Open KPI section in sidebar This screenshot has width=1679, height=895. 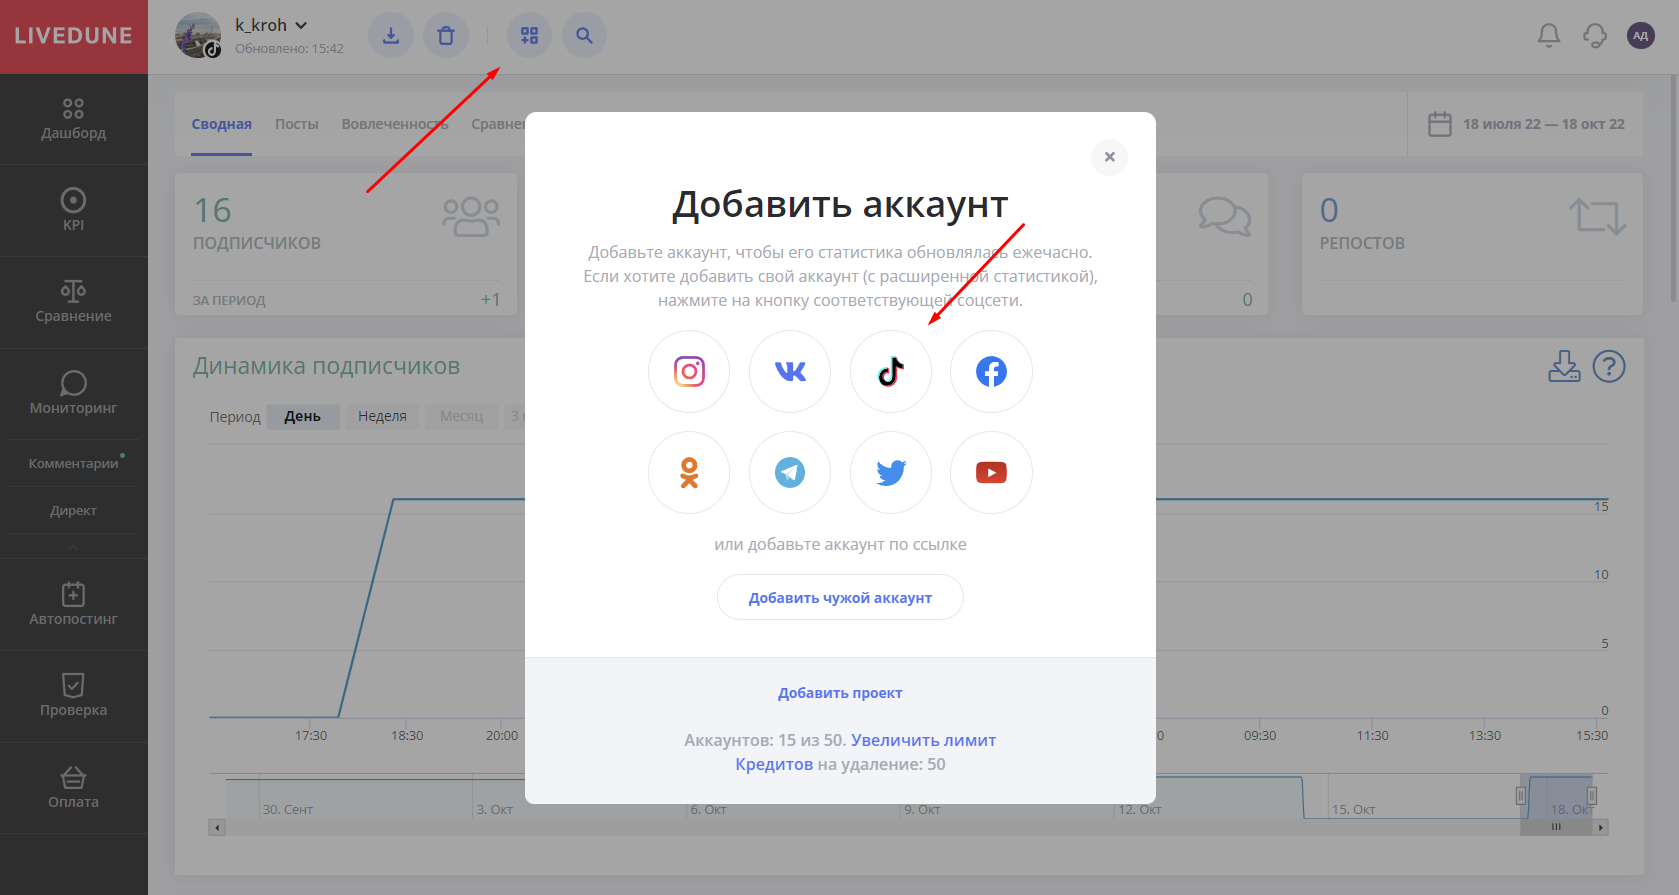(x=74, y=210)
